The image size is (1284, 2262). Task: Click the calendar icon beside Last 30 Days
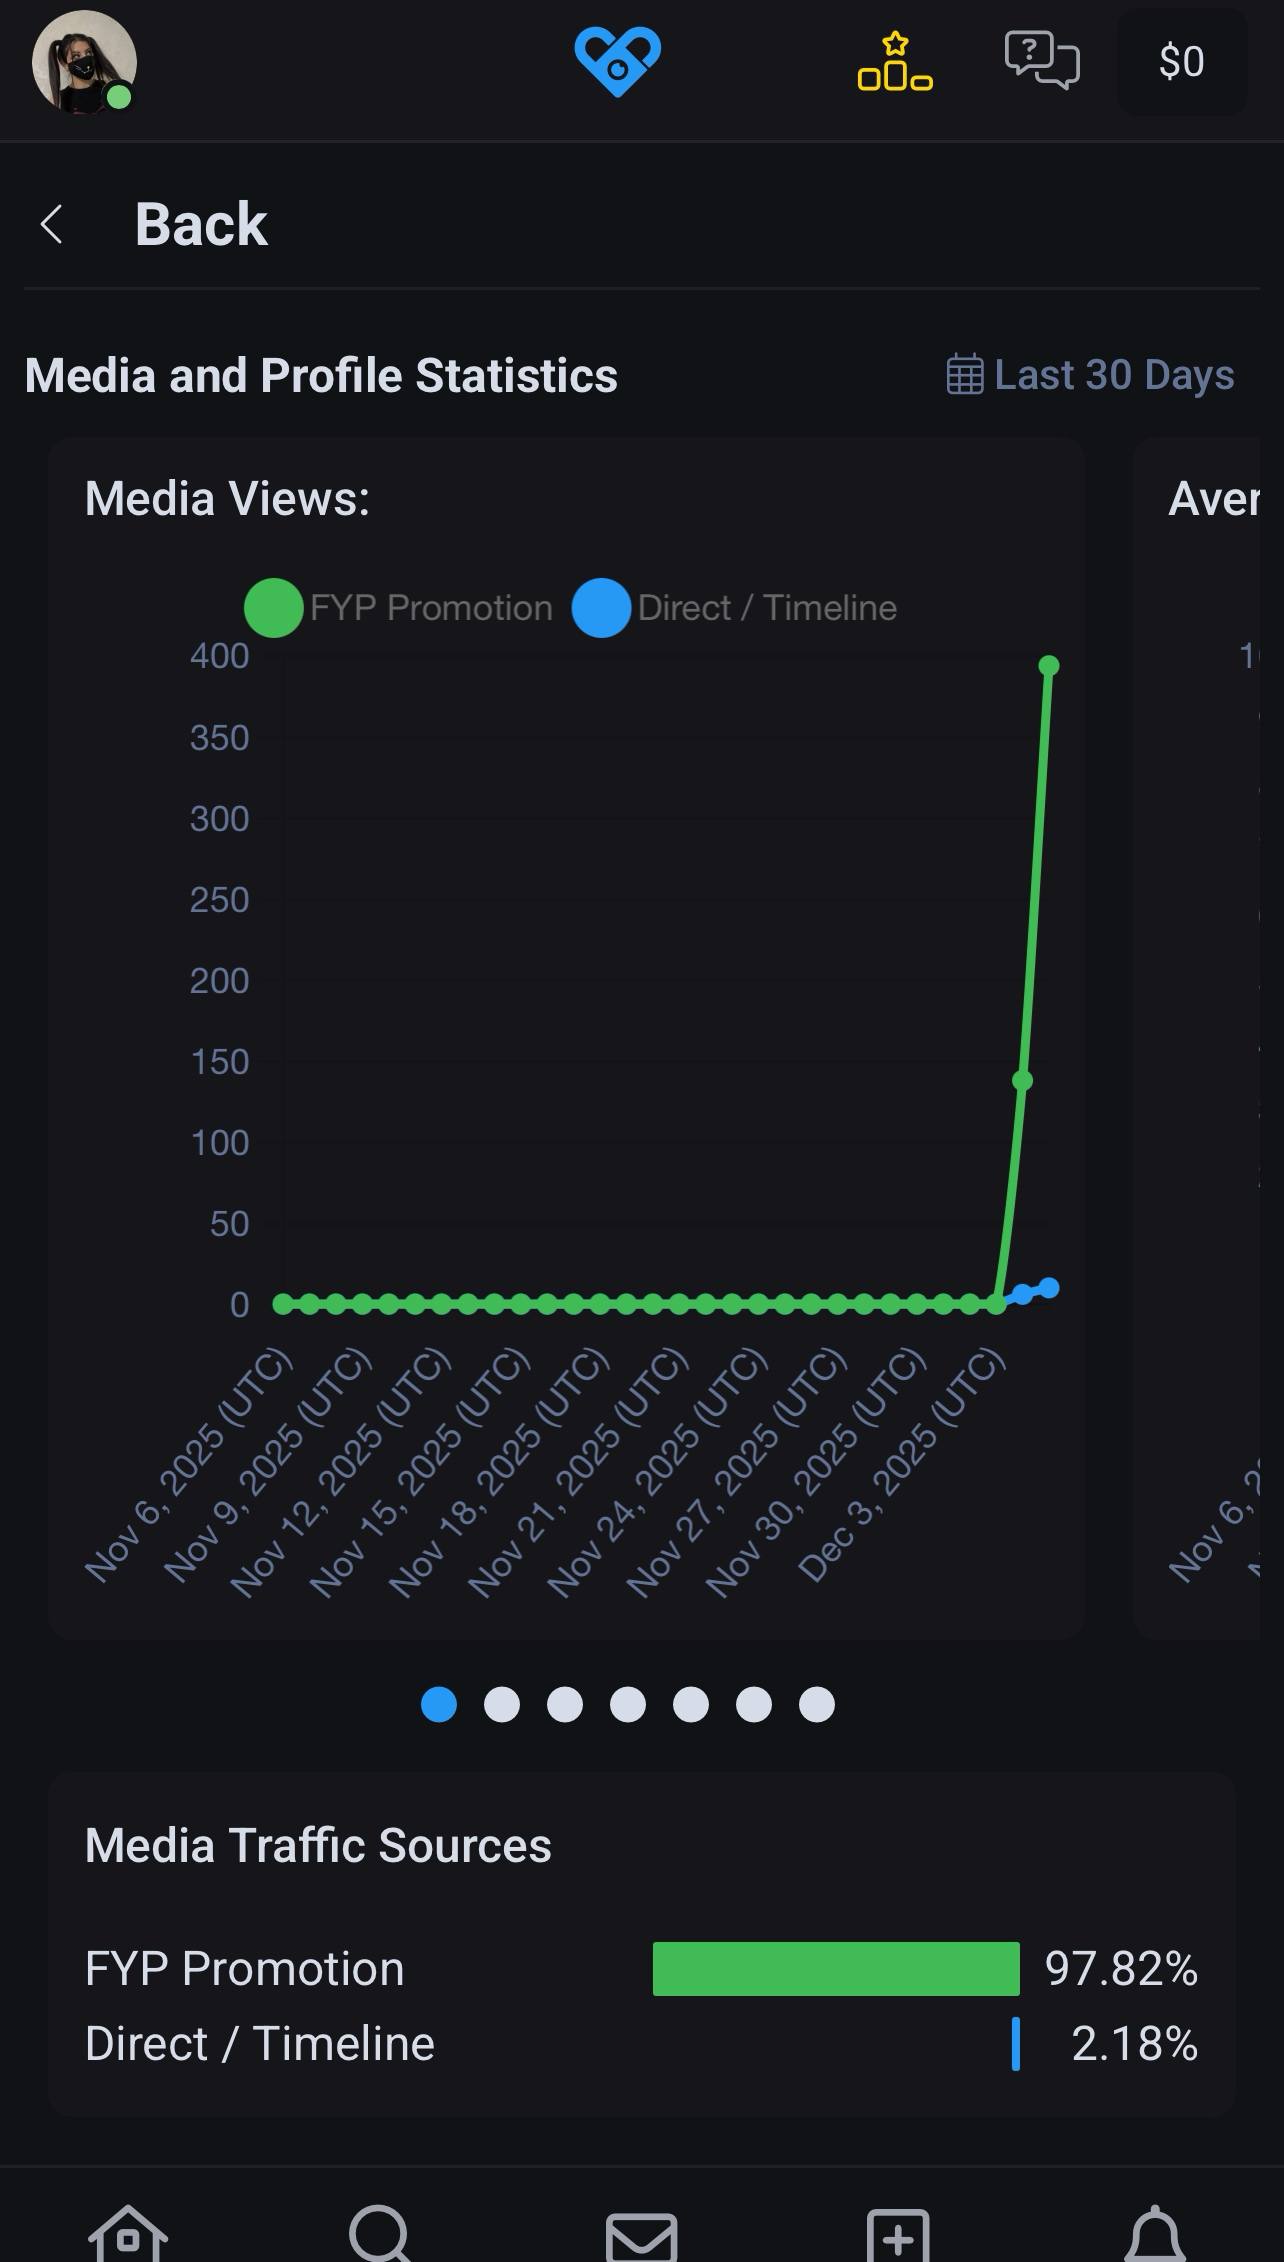pyautogui.click(x=965, y=375)
